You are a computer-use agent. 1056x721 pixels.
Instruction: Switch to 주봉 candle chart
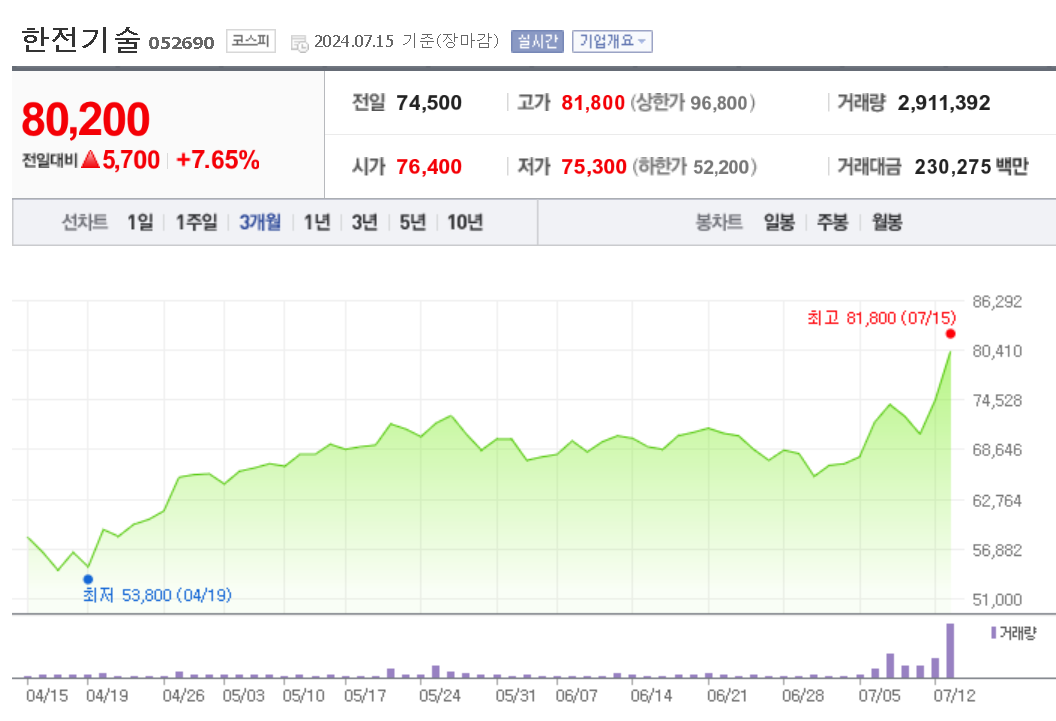pos(832,222)
